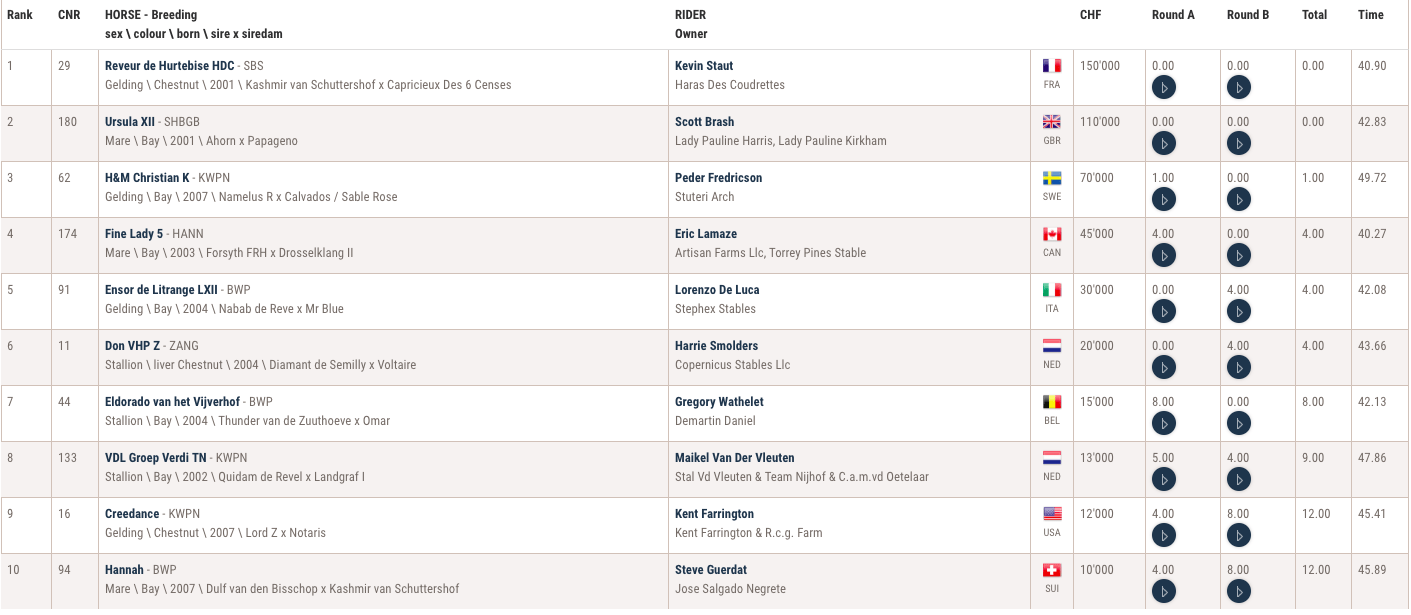Play Scott Brash's Round A video
Viewport: 1411px width, 615px height.
(1163, 144)
